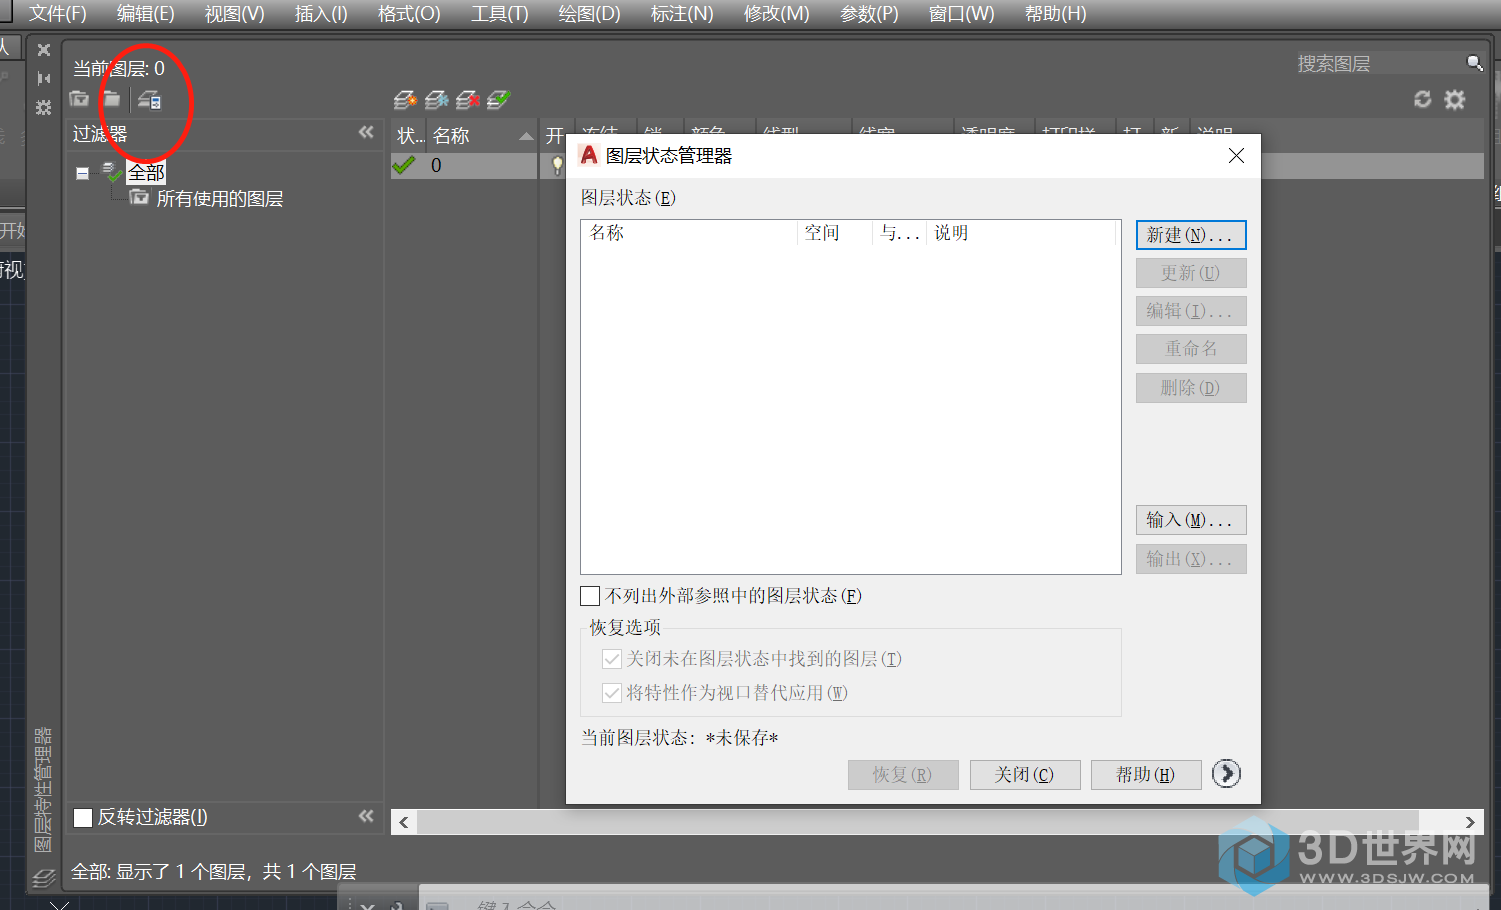Open palette properties icon on side strip
The width and height of the screenshot is (1501, 910).
tap(43, 107)
